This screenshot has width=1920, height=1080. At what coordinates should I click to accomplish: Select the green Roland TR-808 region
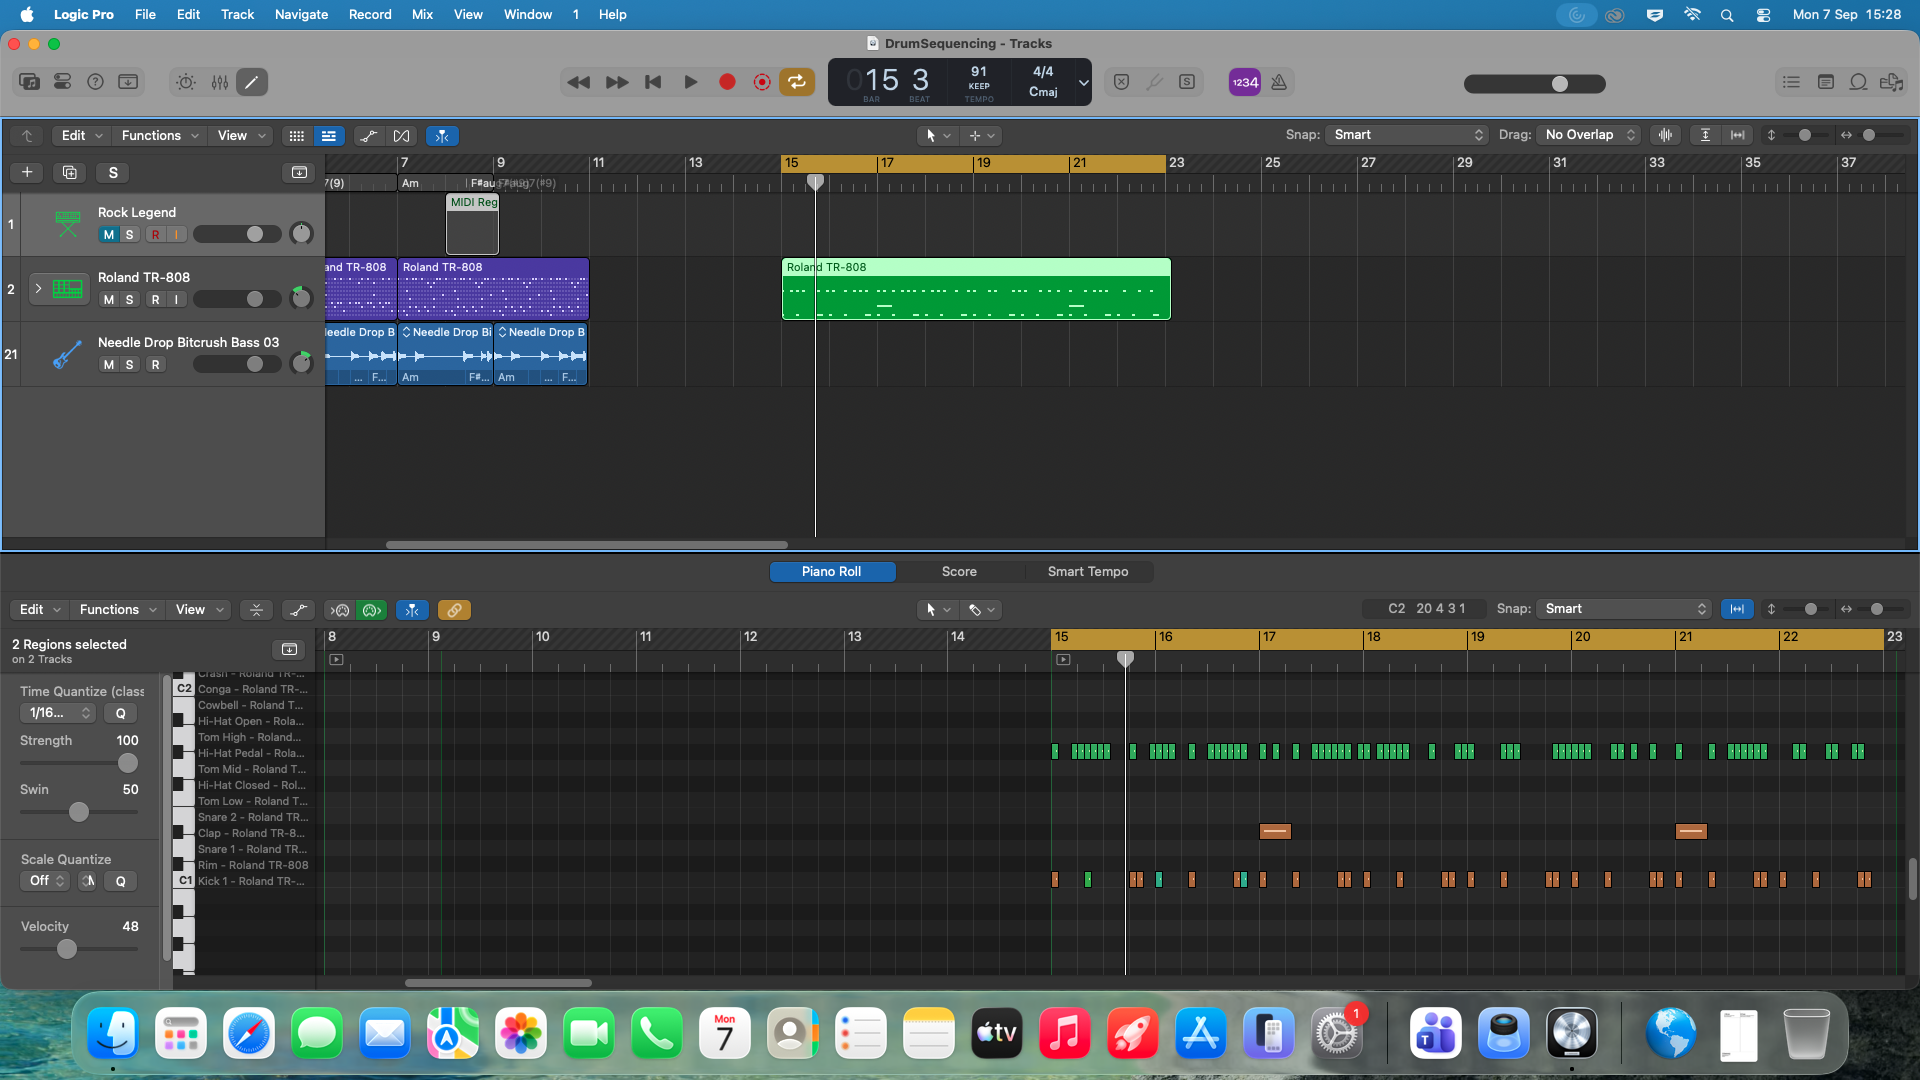click(x=976, y=289)
